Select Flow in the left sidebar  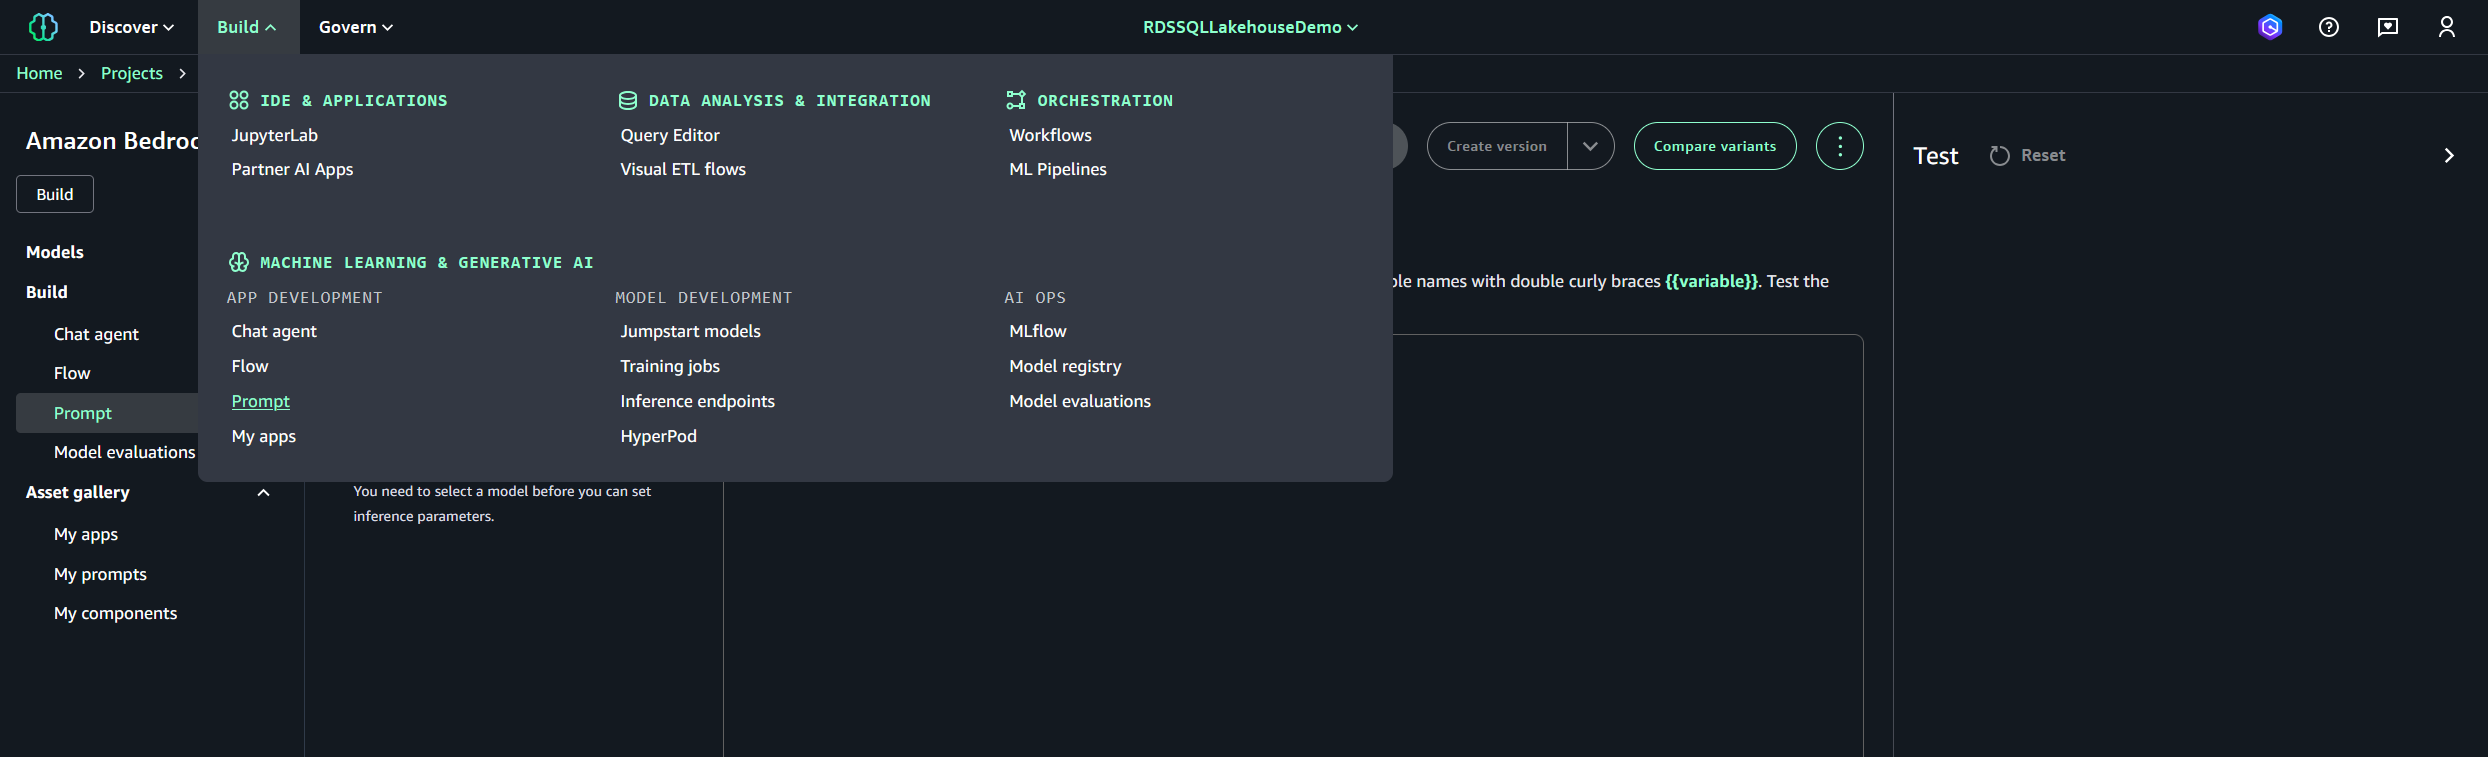(72, 373)
